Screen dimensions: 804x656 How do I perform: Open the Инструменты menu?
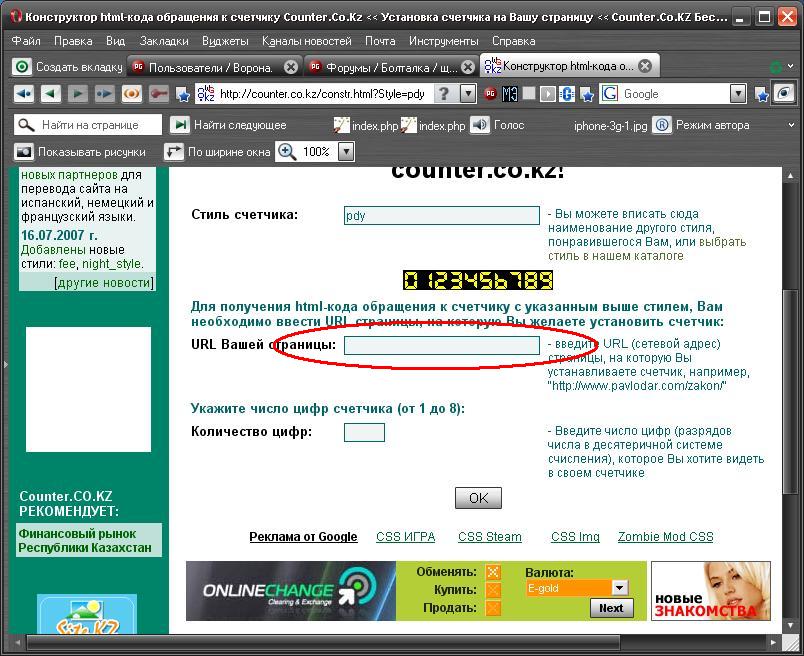(444, 41)
